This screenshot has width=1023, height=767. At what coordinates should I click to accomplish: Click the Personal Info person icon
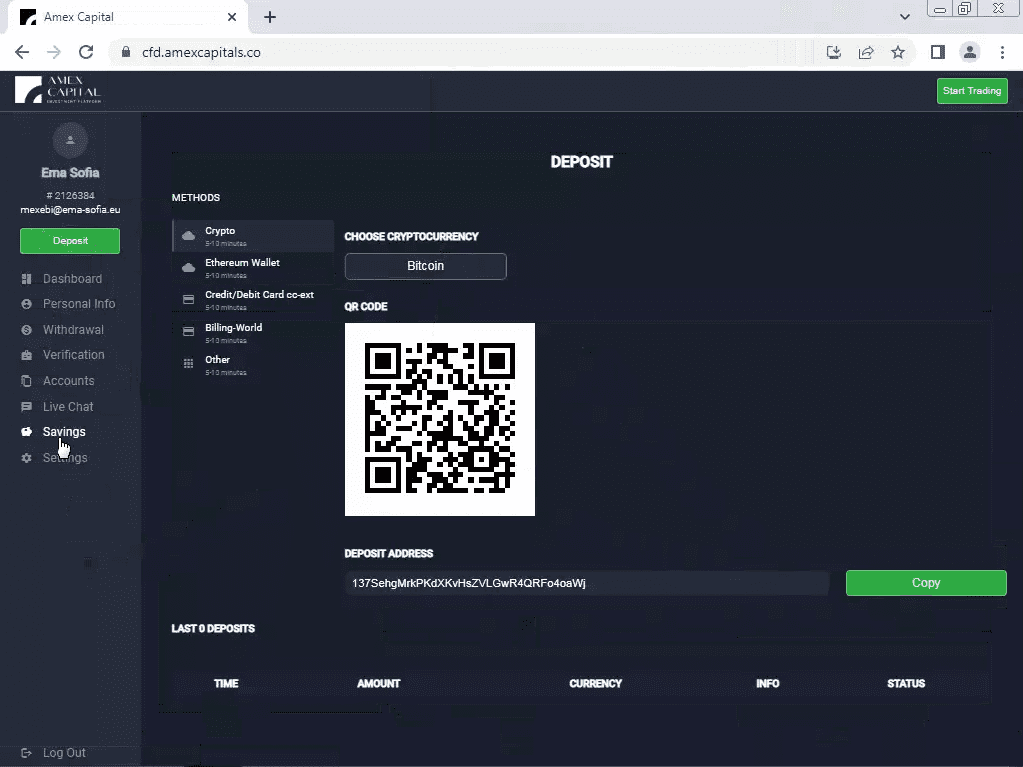tap(27, 304)
